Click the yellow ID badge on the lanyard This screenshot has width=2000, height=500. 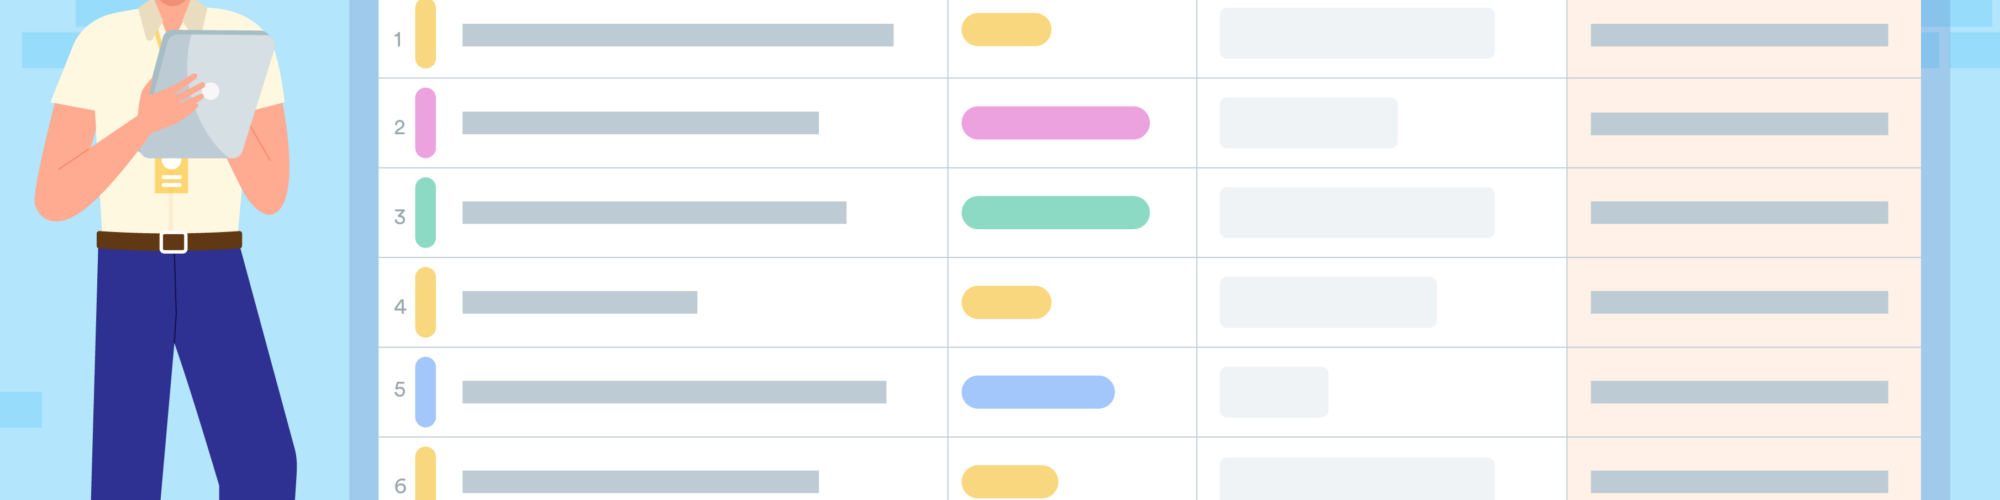171,176
